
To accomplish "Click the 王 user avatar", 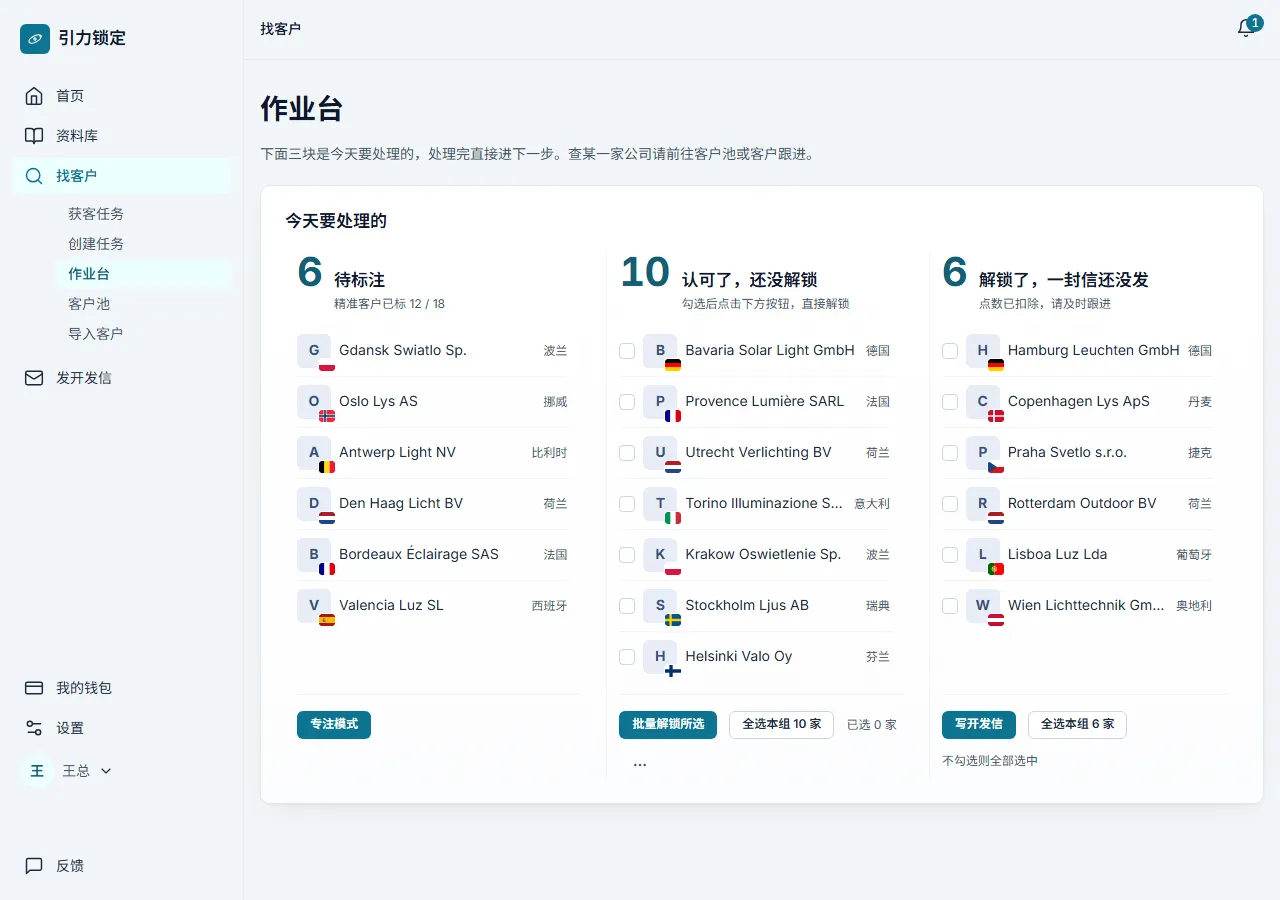I will 37,771.
